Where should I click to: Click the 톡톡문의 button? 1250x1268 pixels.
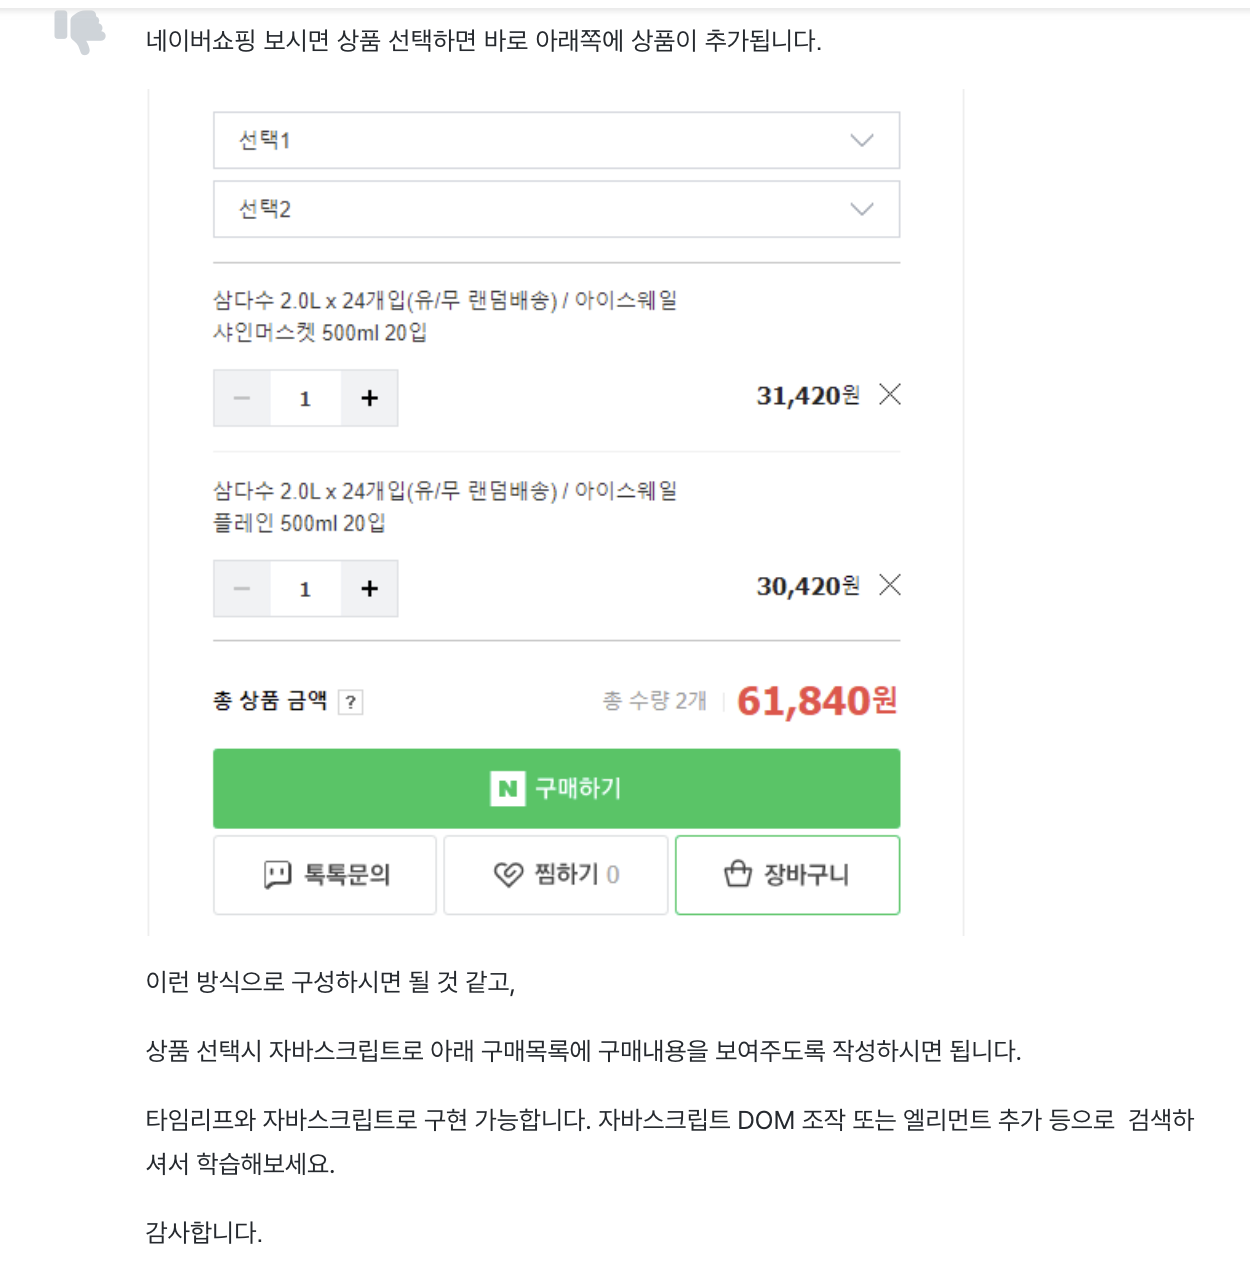325,875
